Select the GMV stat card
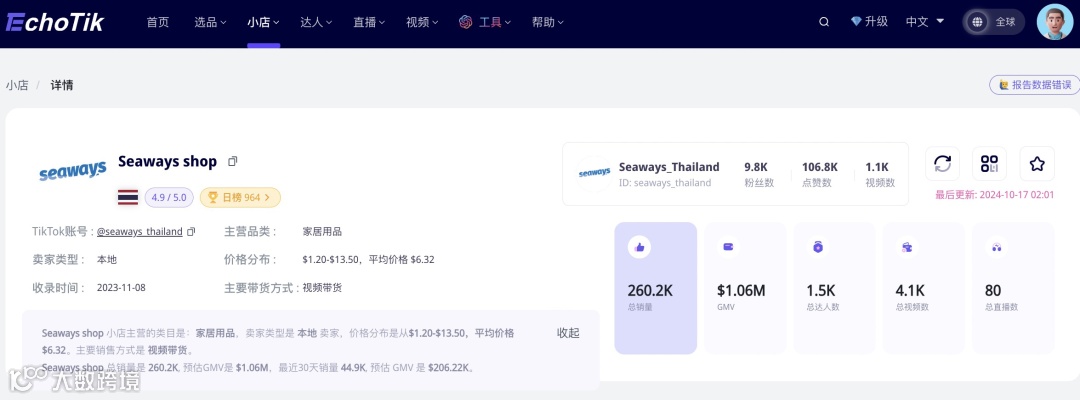This screenshot has width=1080, height=400. tap(745, 288)
